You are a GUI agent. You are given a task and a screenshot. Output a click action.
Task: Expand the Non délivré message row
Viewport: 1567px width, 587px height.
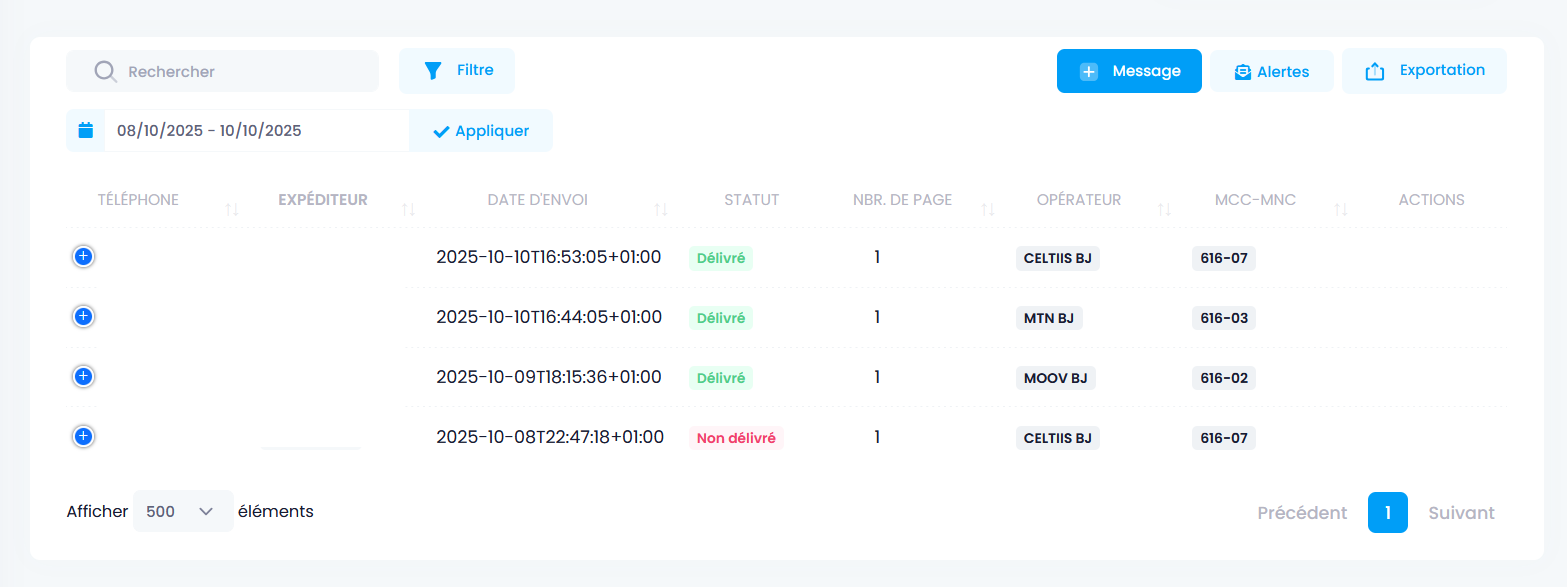84,437
